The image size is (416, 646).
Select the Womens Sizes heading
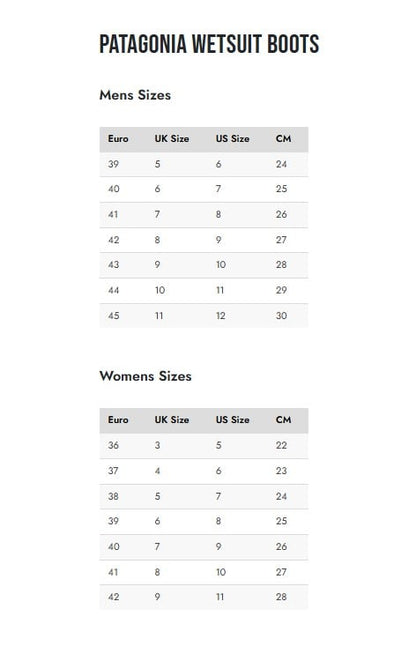145,376
